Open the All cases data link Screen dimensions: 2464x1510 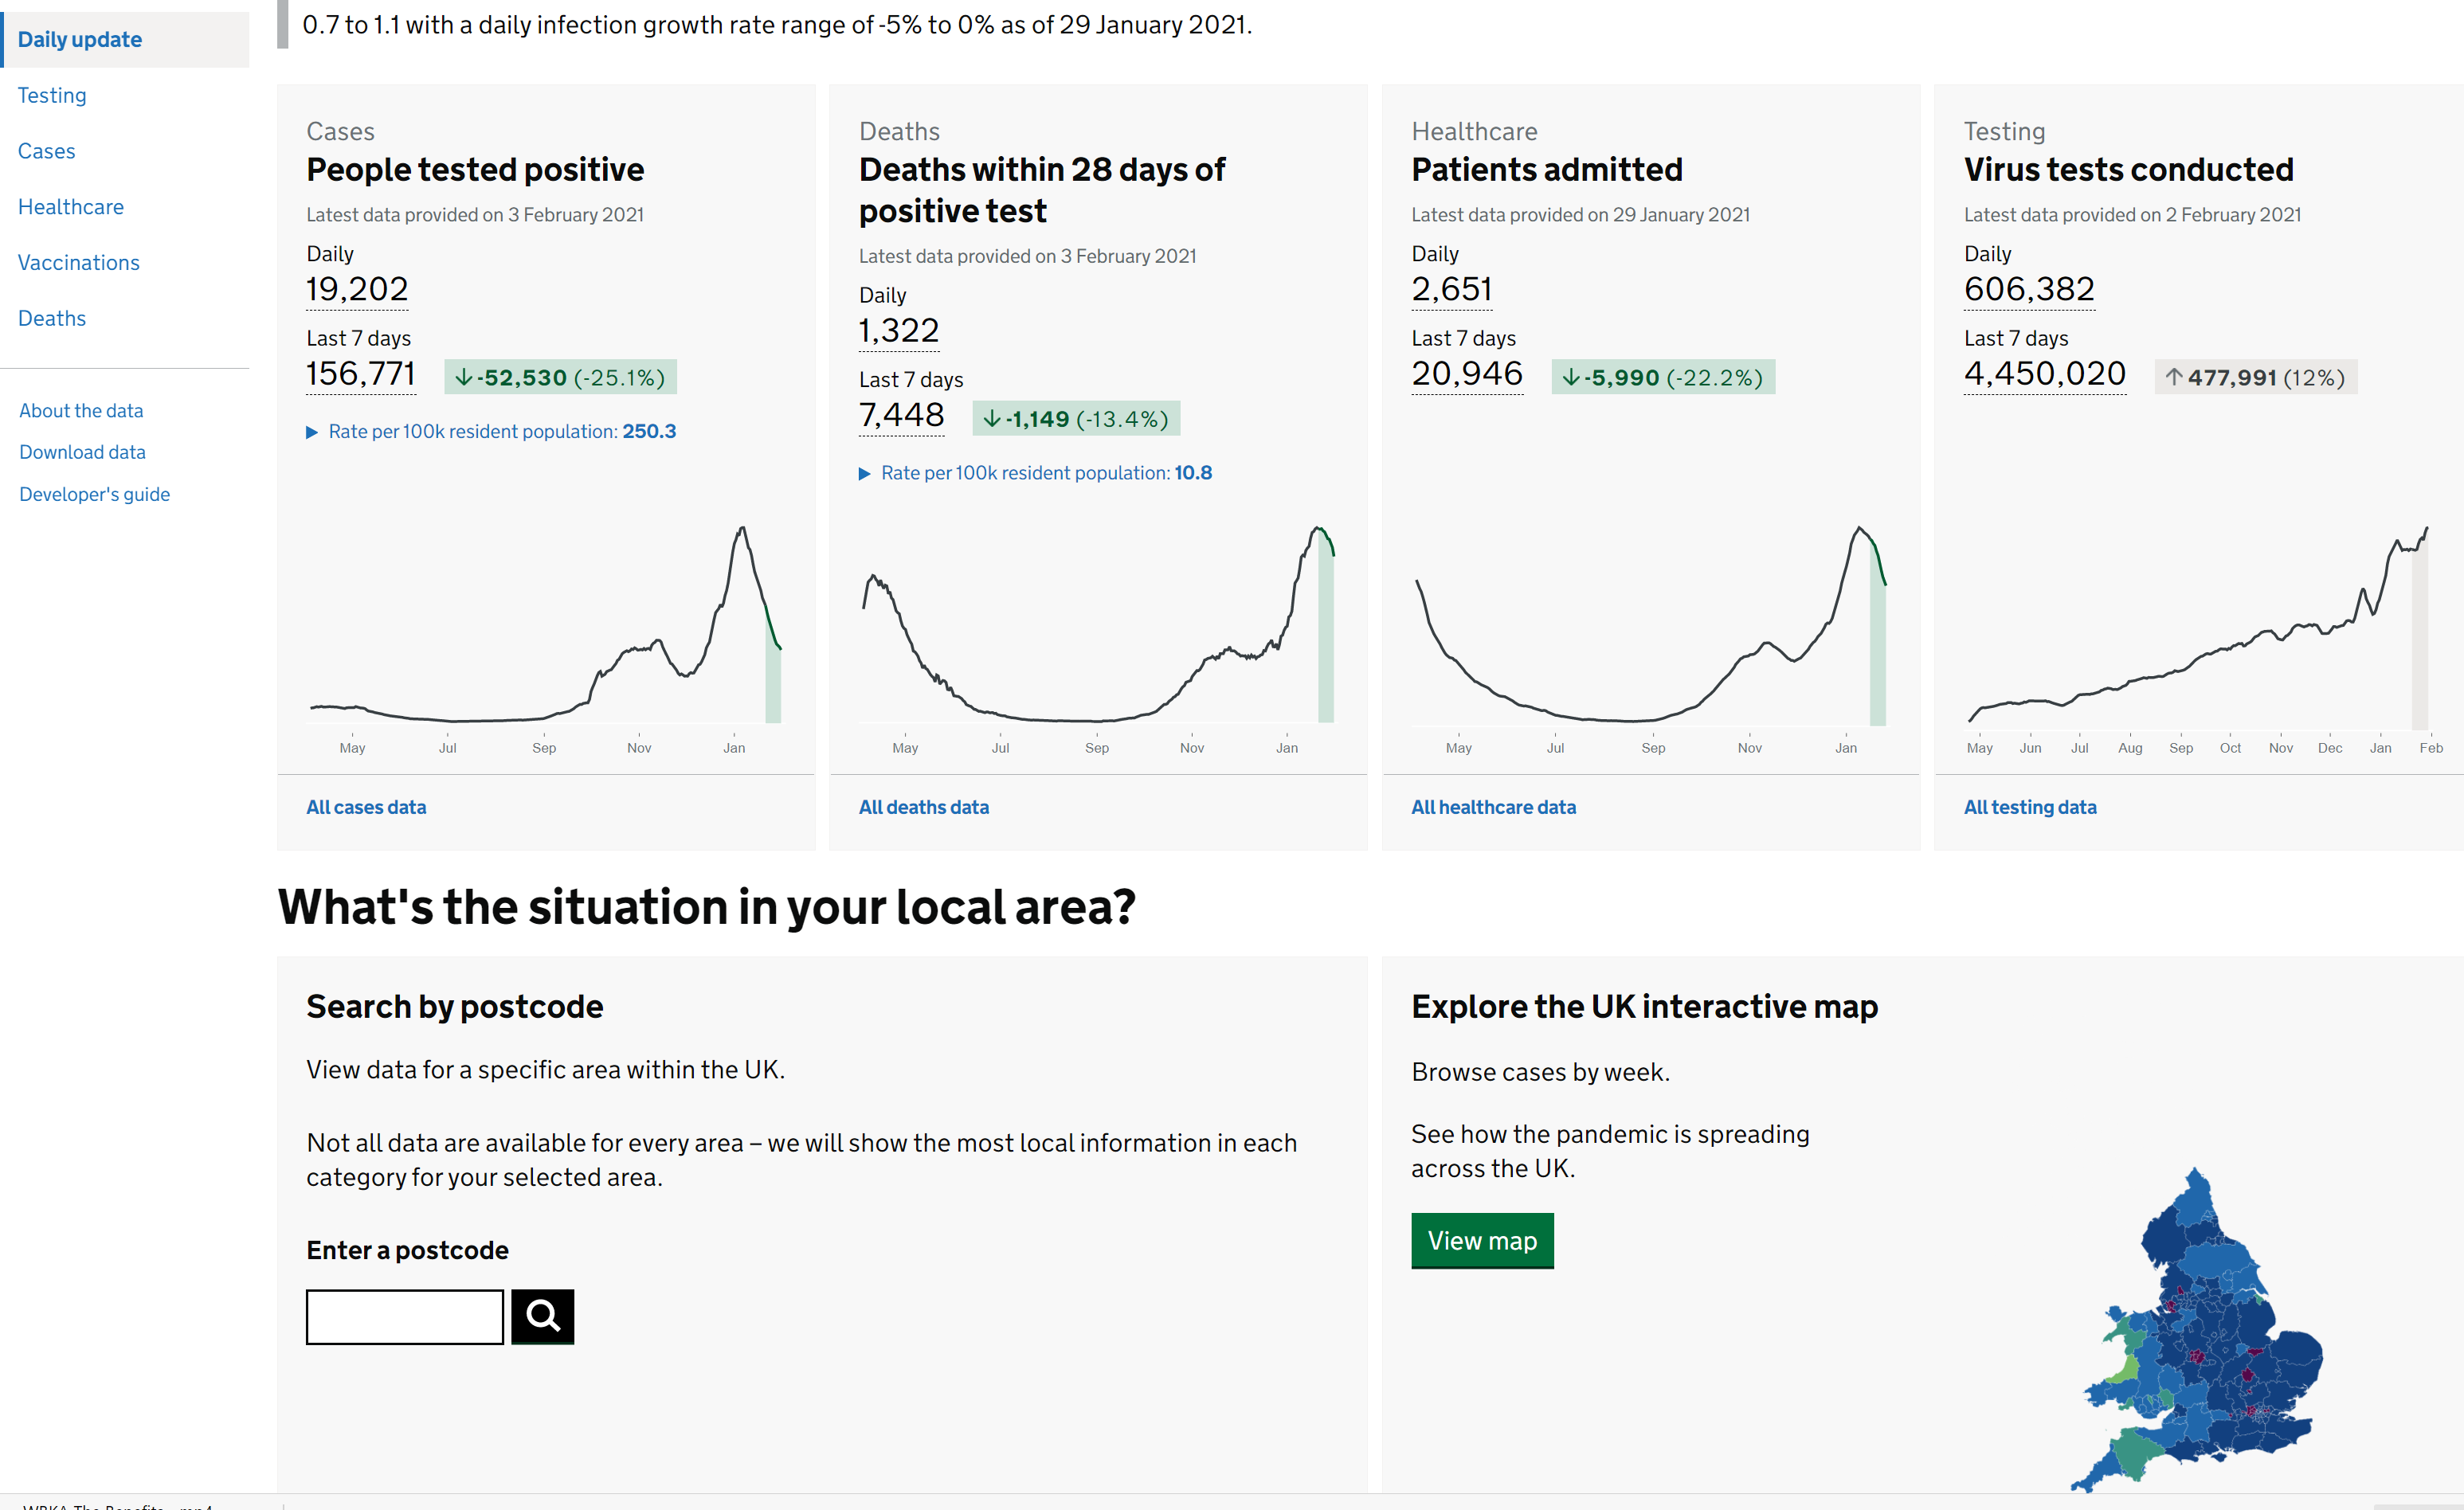[366, 807]
